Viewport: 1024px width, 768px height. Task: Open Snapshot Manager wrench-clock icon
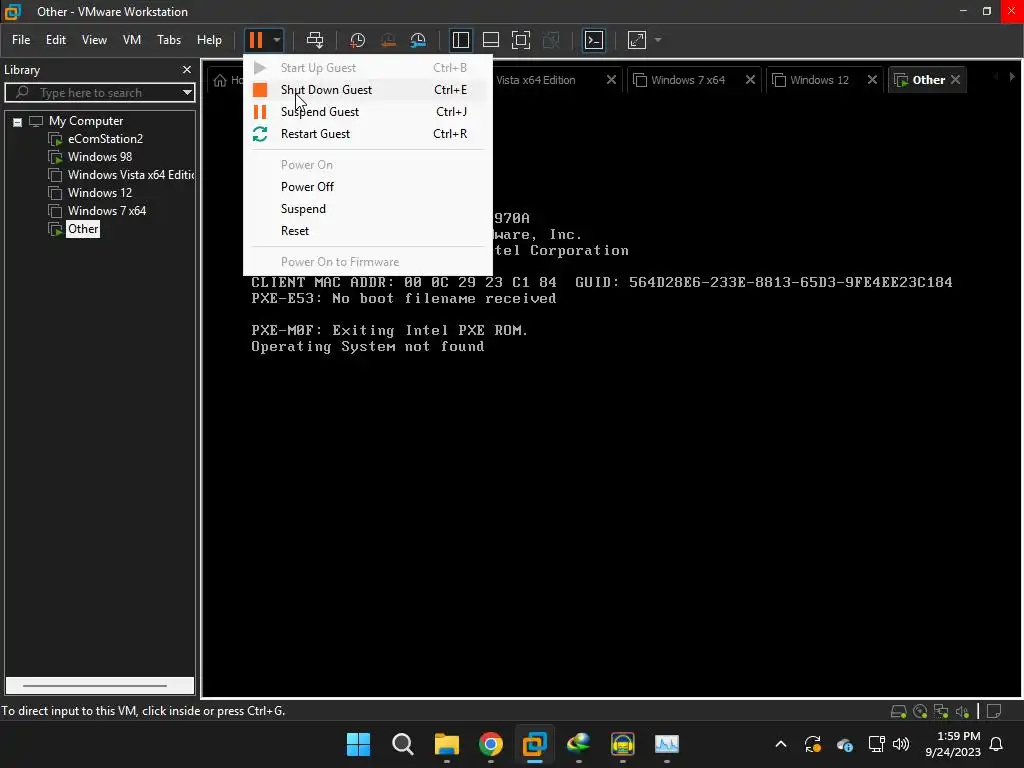pos(418,40)
